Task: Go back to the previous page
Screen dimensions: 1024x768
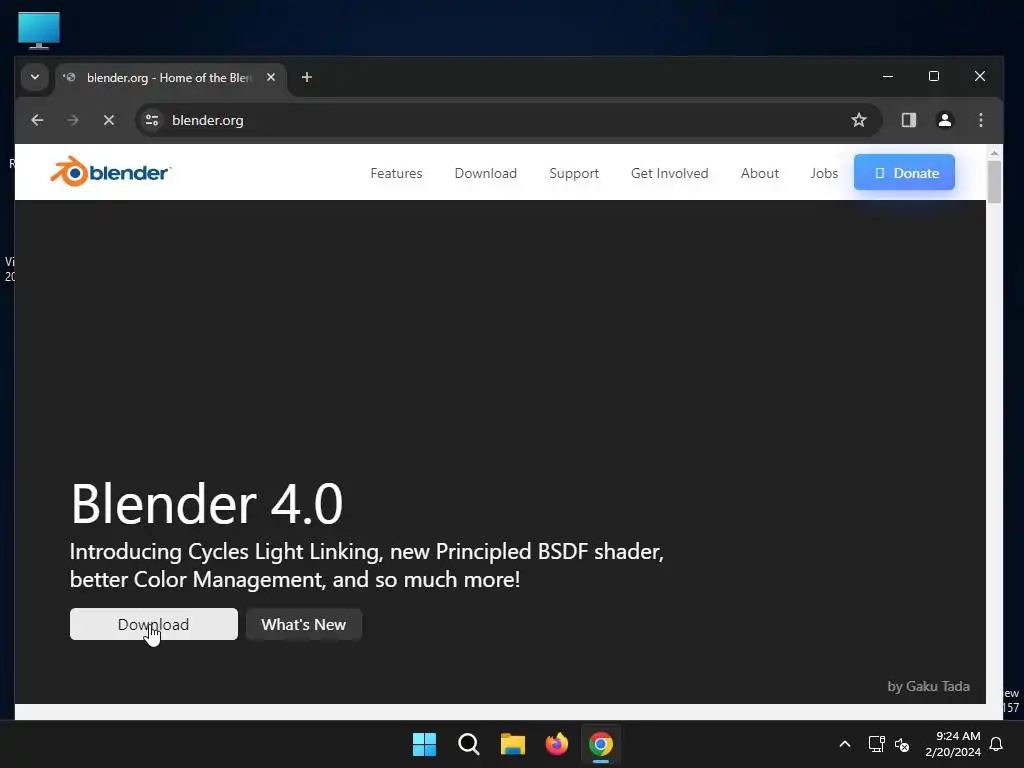Action: pyautogui.click(x=37, y=120)
